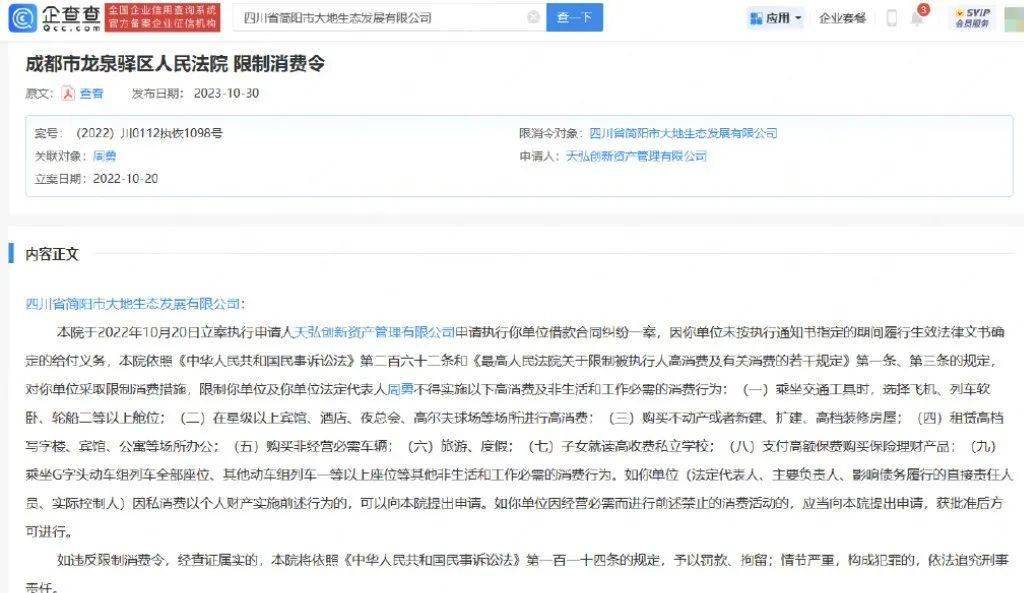Open the 限消令对象 company link
The width and height of the screenshot is (1024, 593).
(x=683, y=133)
